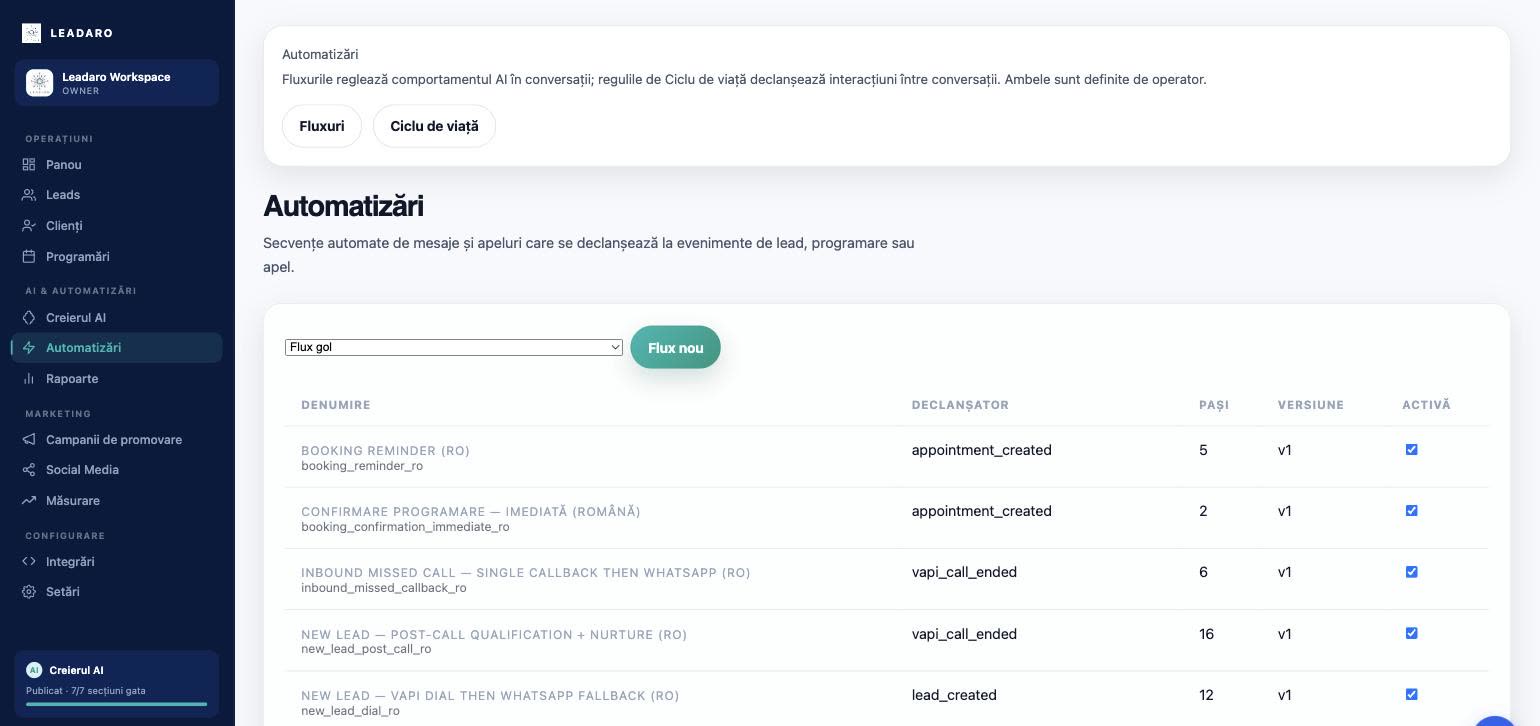Click the Campanii de promovare megaphone icon
The height and width of the screenshot is (726, 1540).
coord(29,439)
